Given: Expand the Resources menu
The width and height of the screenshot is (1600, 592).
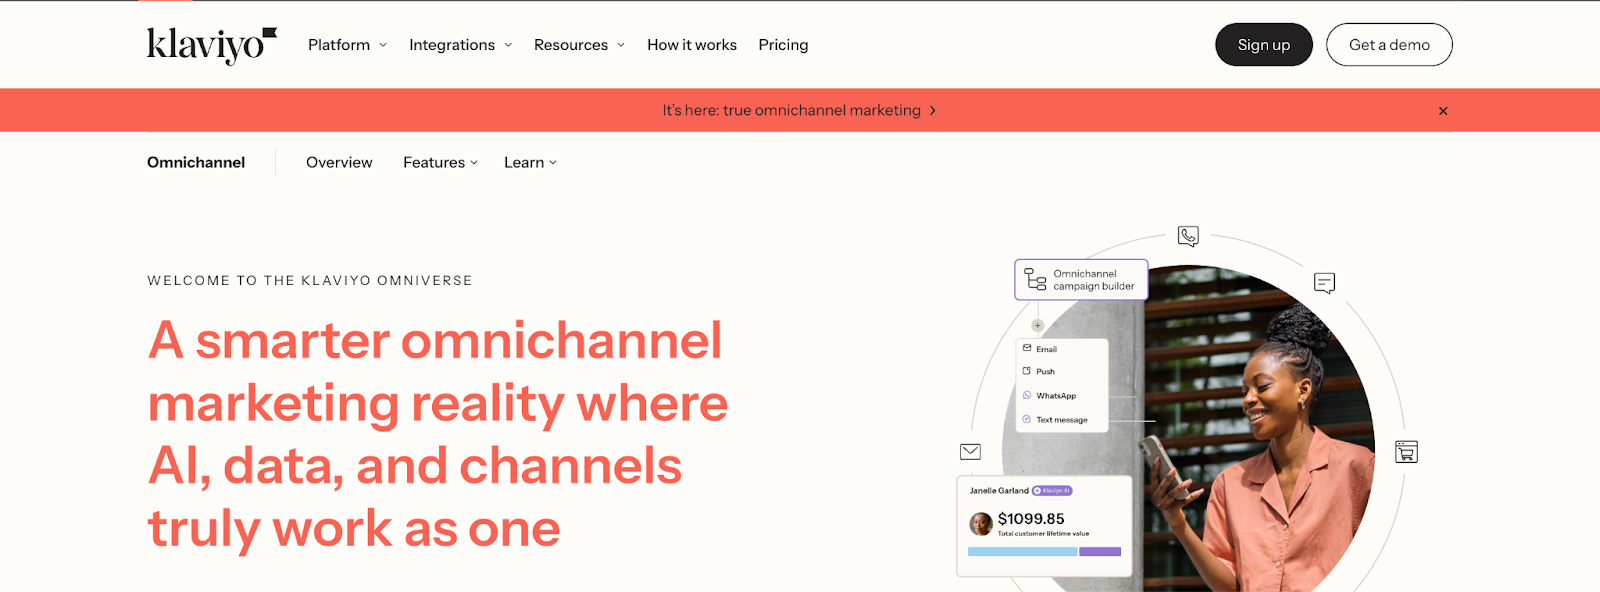Looking at the screenshot, I should tap(580, 45).
